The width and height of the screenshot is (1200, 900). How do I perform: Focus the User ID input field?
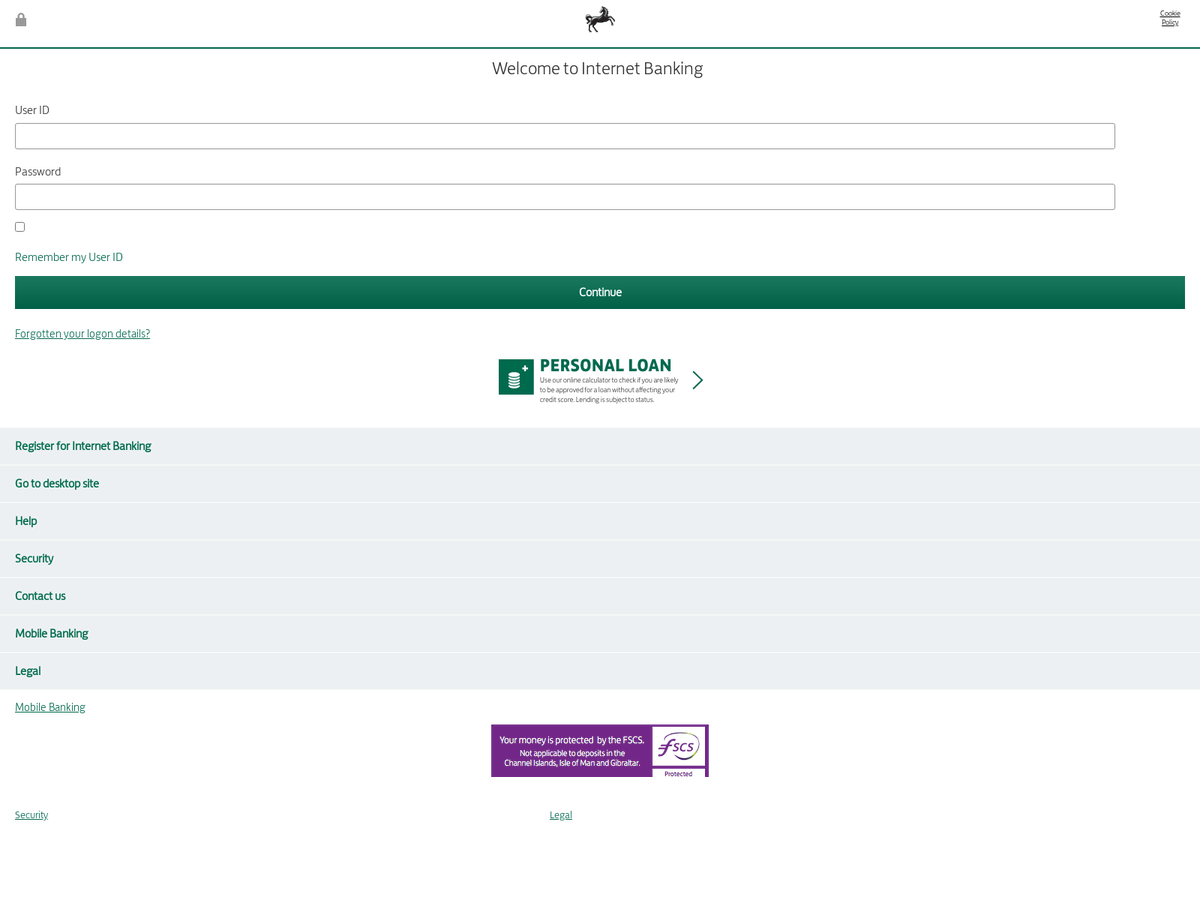tap(565, 136)
